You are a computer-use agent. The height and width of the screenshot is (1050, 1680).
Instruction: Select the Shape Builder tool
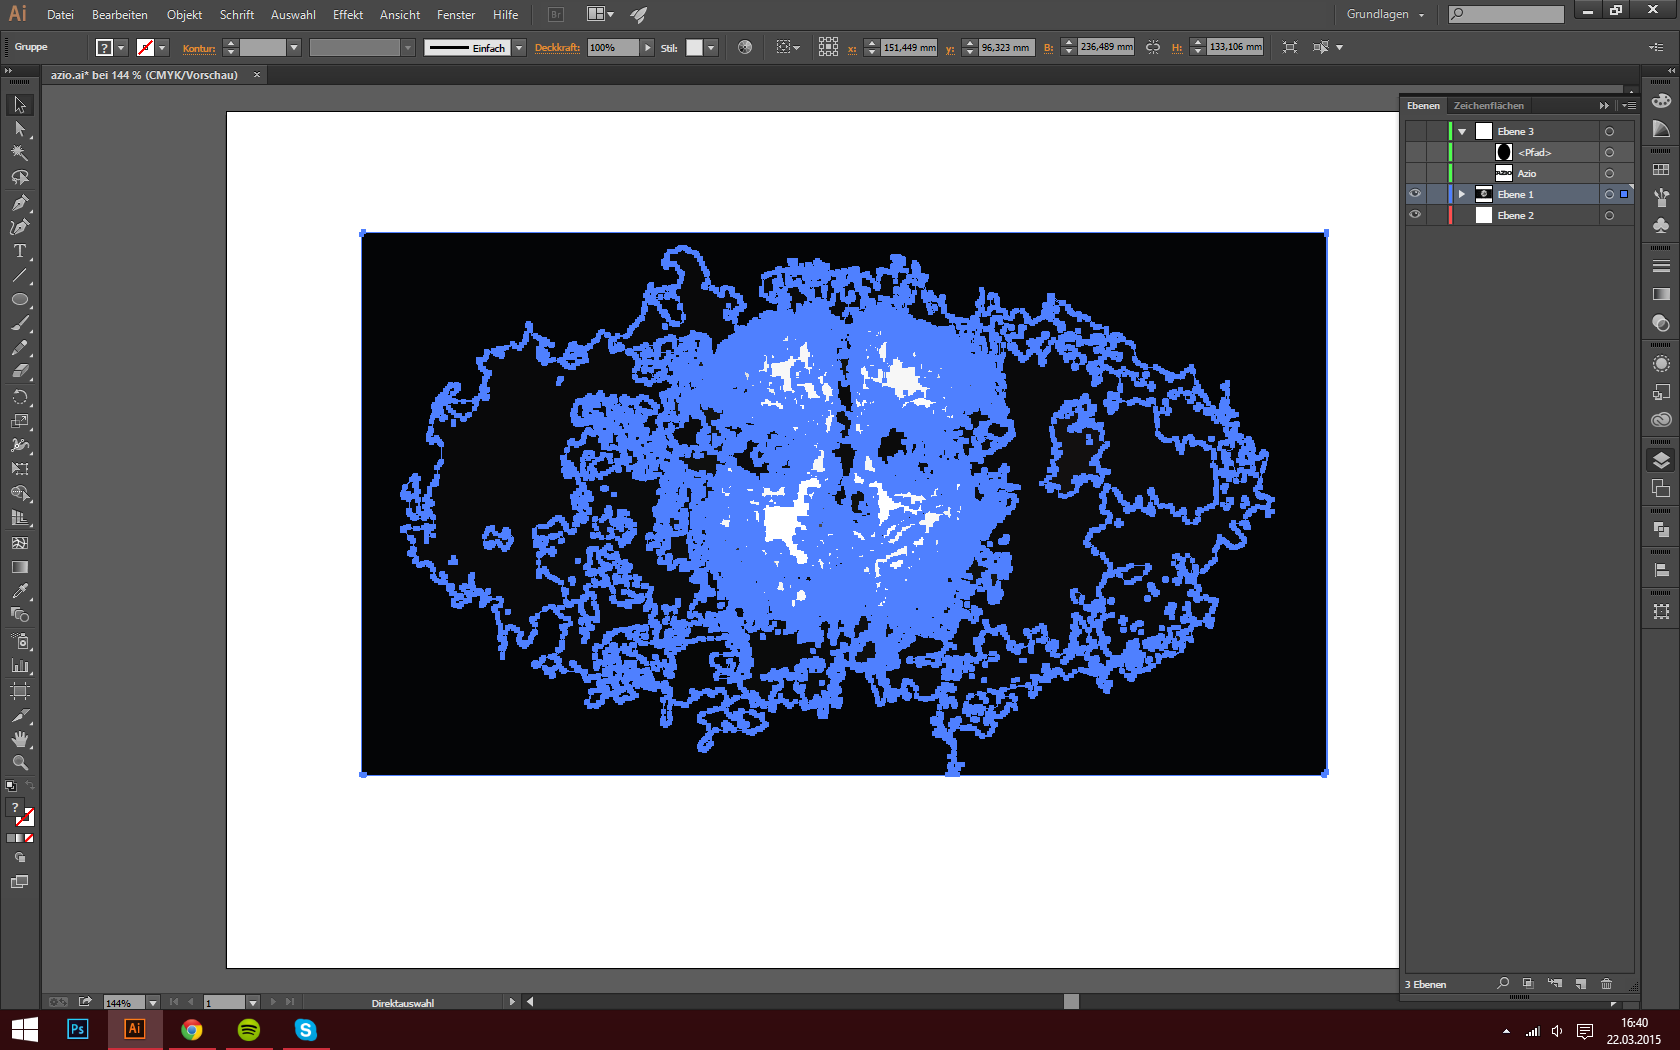coord(20,494)
